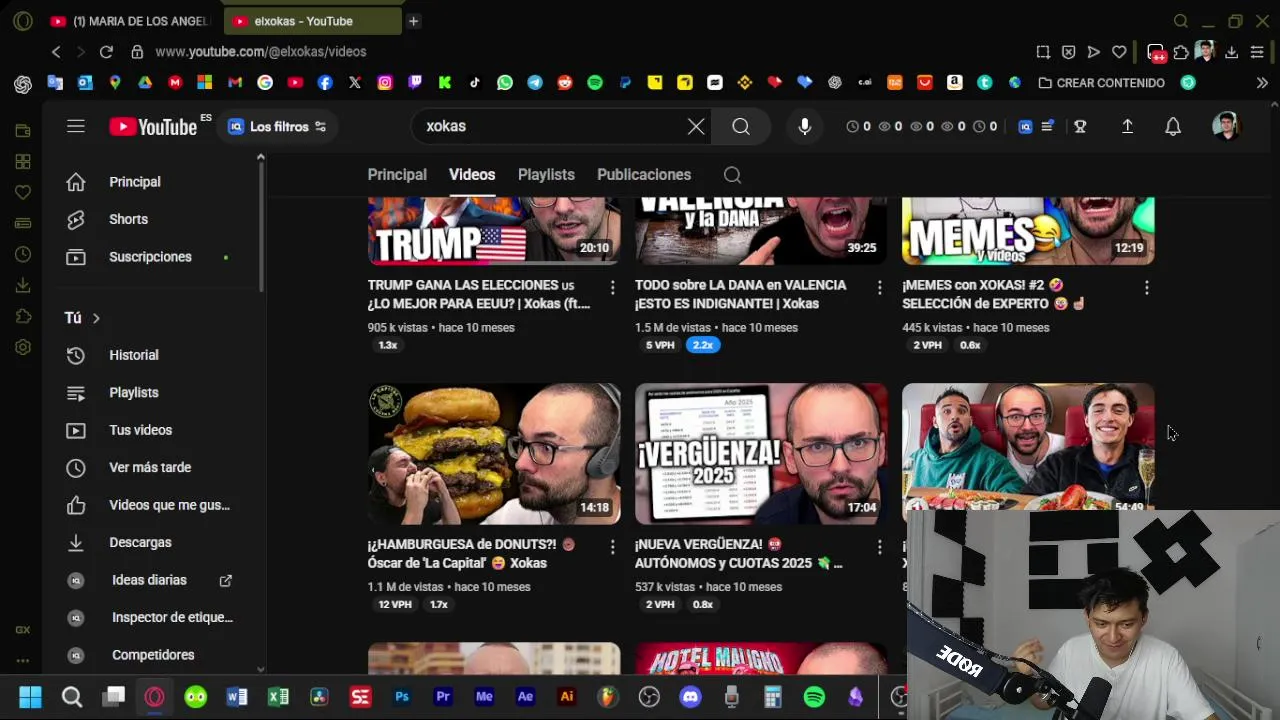Viewport: 1280px width, 720px height.
Task: Open the browser sidebar settings gear
Action: [x=23, y=347]
